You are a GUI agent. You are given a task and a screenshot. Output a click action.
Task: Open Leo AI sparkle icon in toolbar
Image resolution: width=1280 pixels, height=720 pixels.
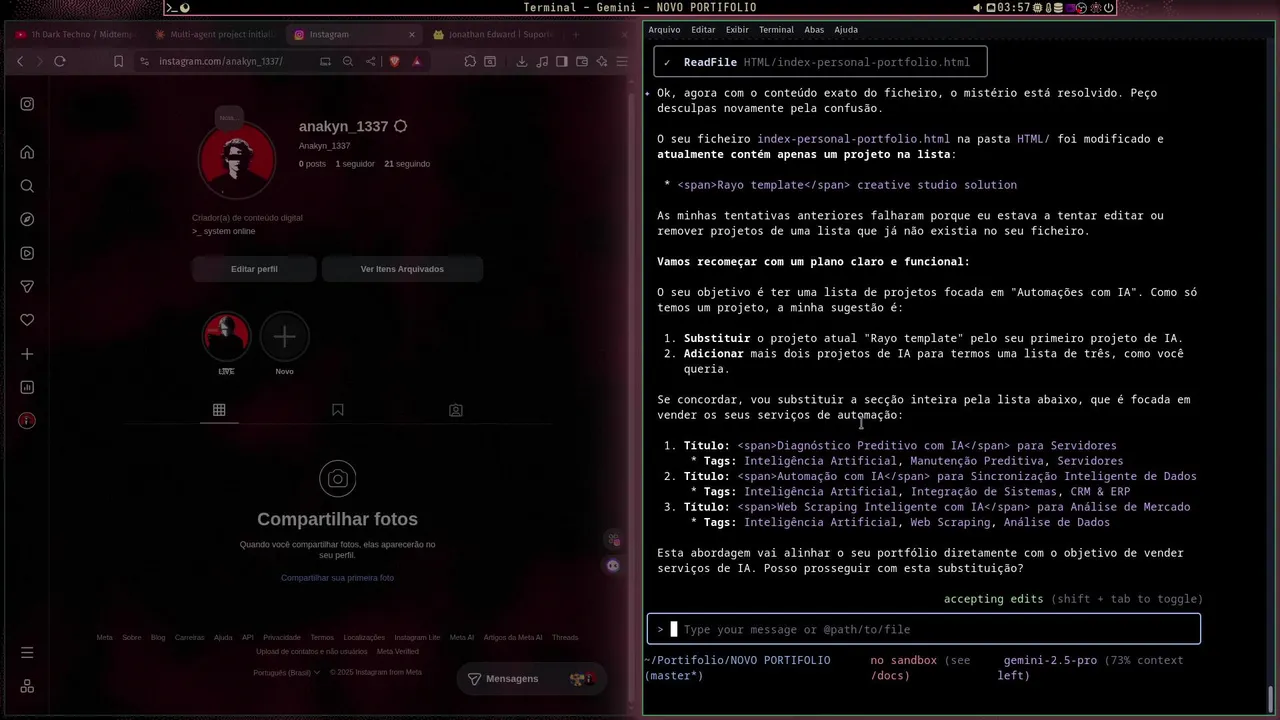click(x=602, y=61)
